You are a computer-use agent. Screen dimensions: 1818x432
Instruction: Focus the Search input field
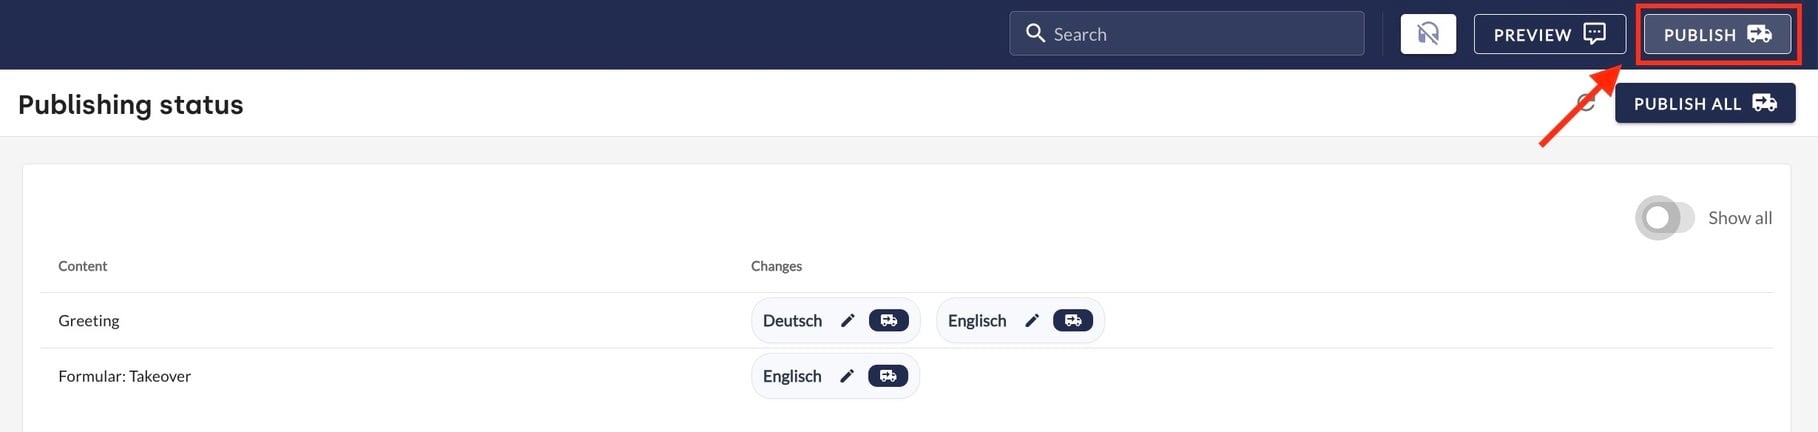pos(1200,34)
